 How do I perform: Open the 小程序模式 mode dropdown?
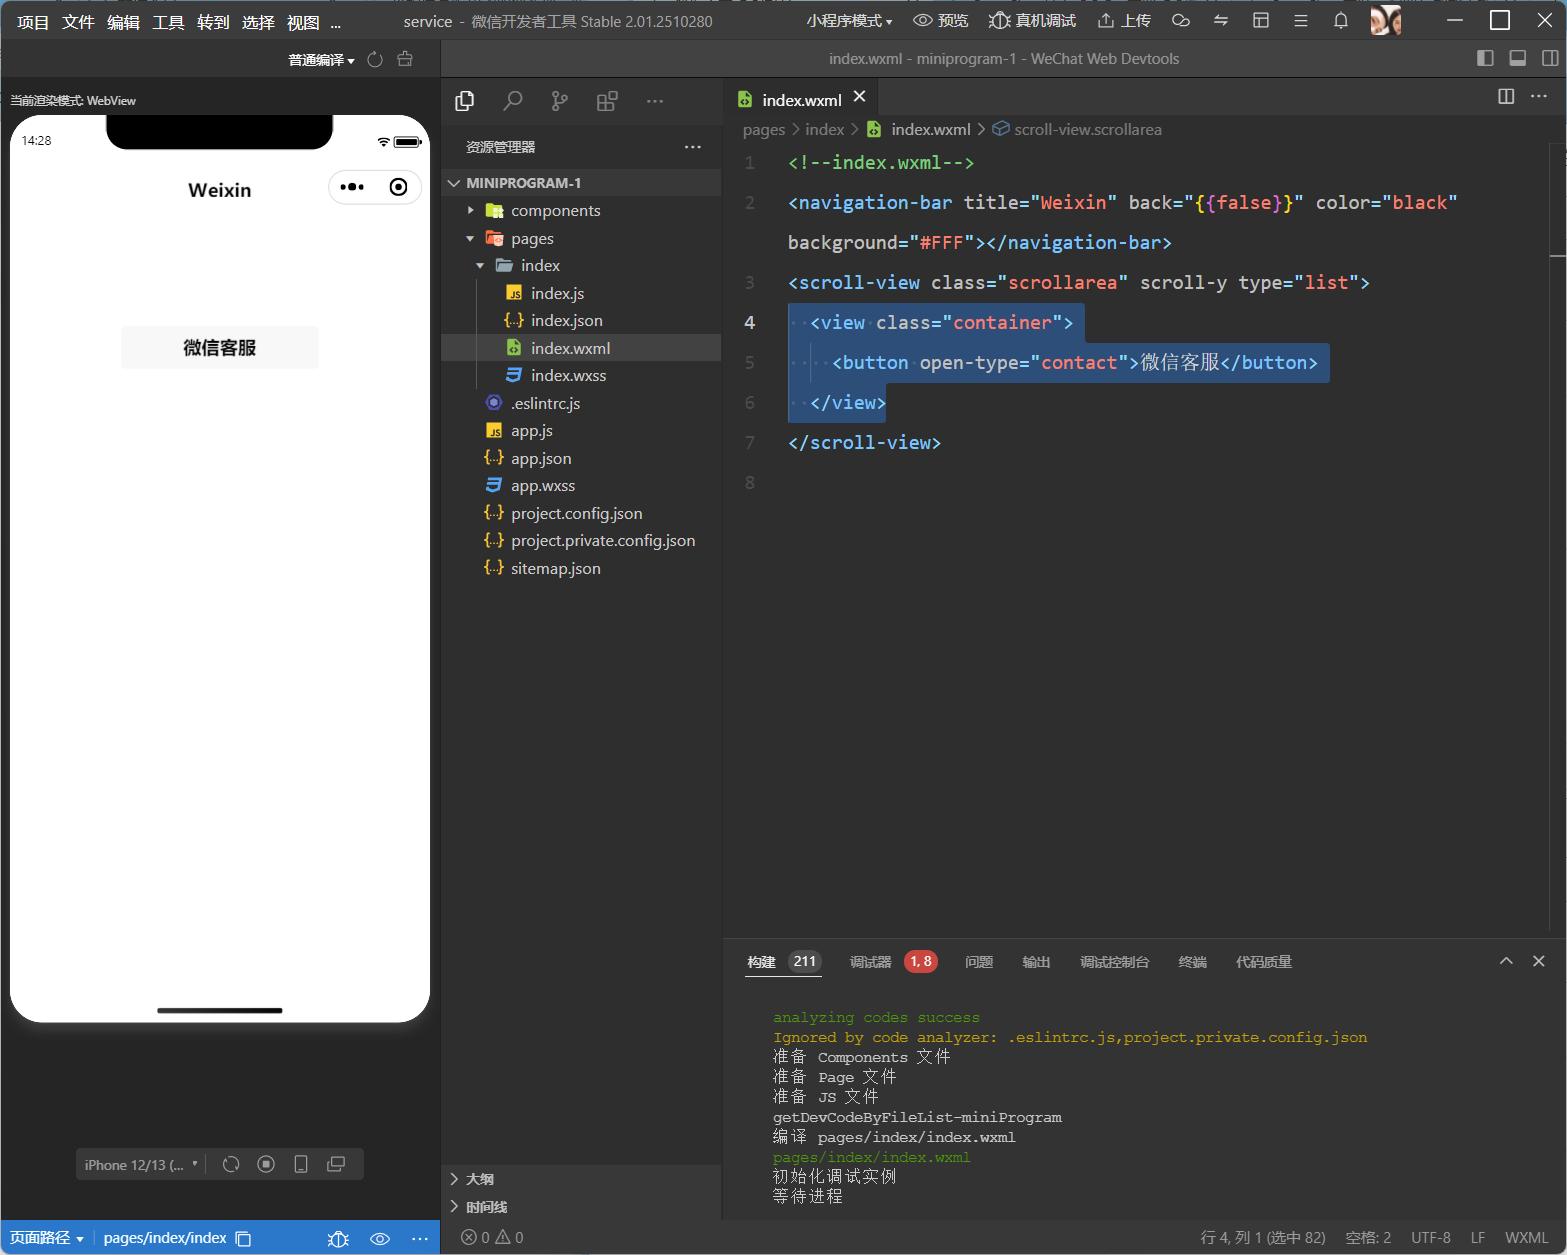pos(849,21)
